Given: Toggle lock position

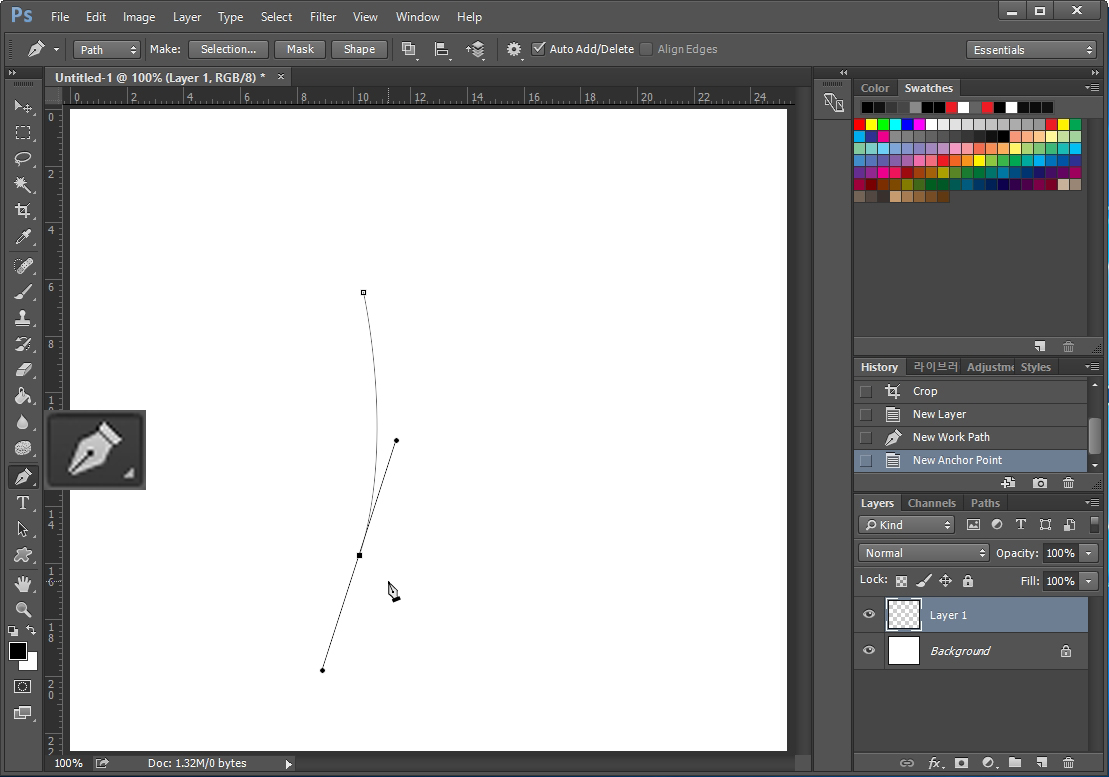Looking at the screenshot, I should click(946, 581).
